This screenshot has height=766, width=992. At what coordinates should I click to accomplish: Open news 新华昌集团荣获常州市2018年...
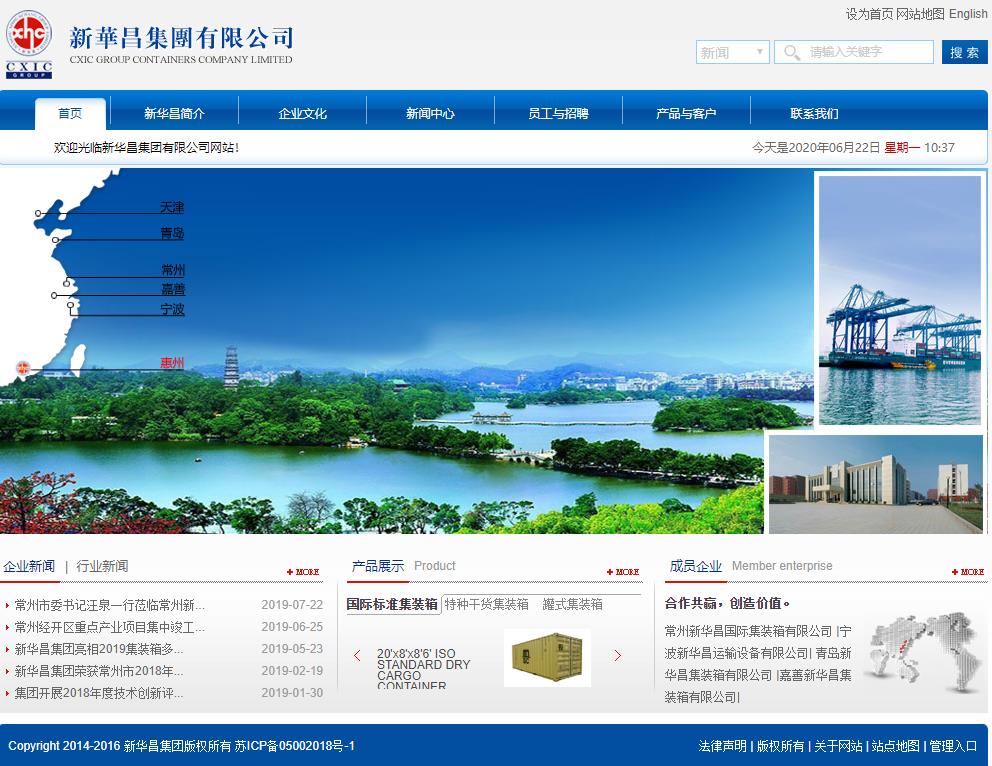(x=99, y=670)
